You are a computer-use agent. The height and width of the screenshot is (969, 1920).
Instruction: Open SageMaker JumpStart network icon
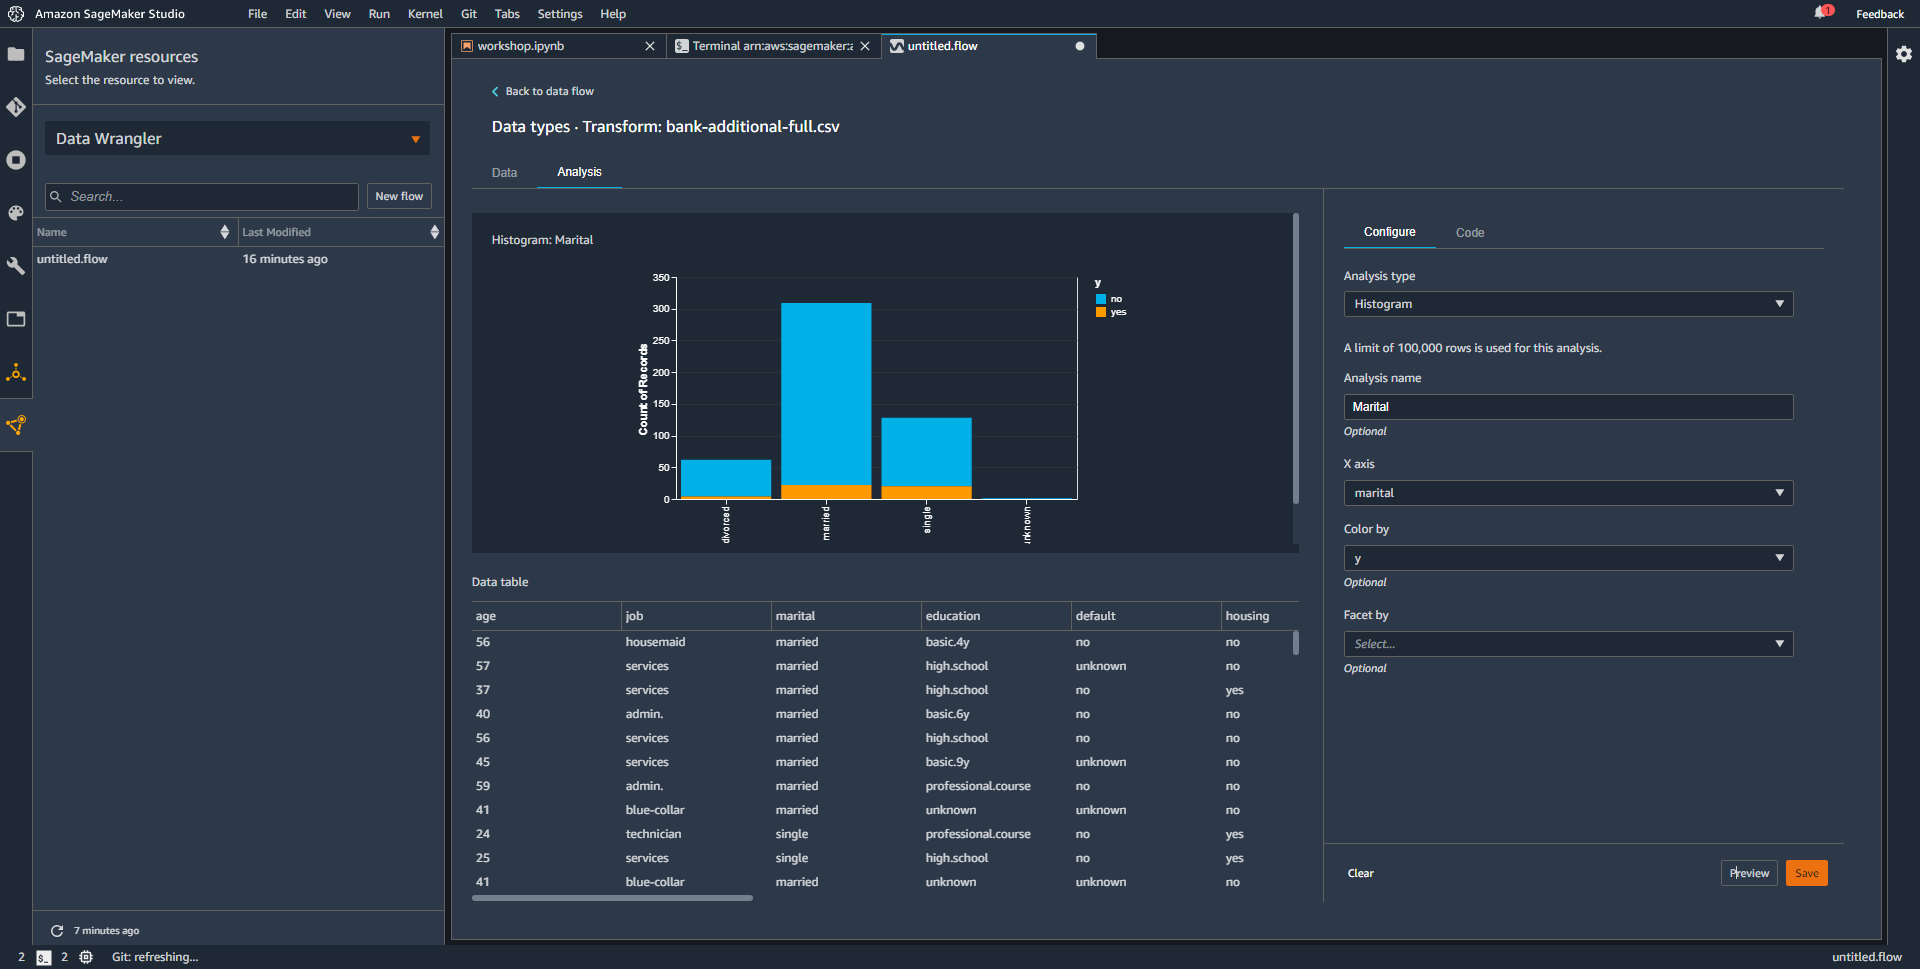click(16, 373)
